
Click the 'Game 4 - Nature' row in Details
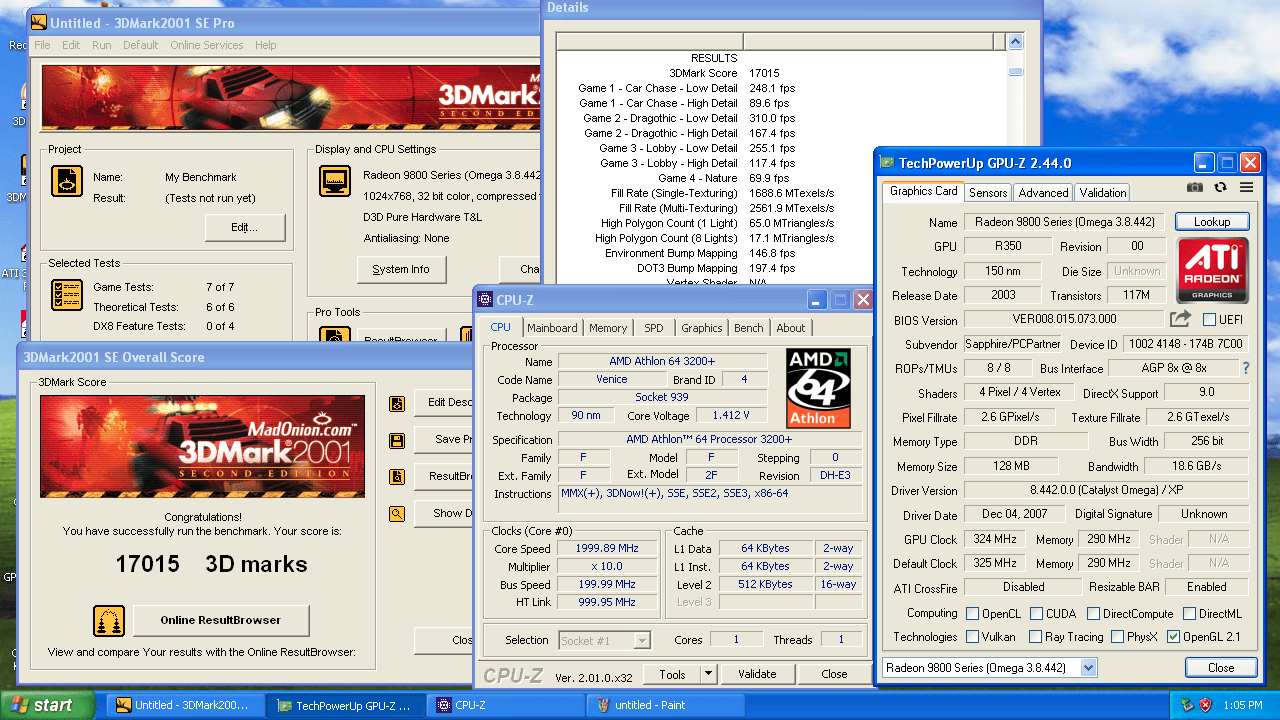pos(782,178)
